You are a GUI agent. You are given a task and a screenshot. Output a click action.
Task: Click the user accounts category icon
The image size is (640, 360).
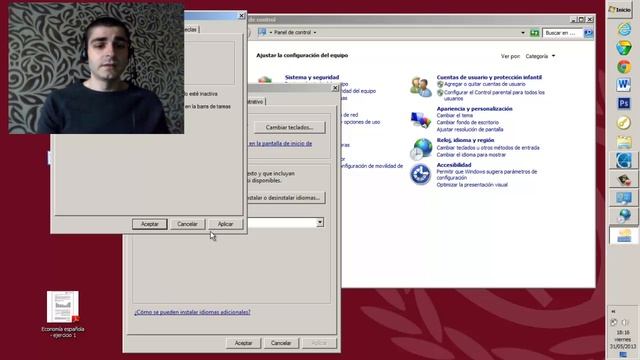pyautogui.click(x=421, y=87)
